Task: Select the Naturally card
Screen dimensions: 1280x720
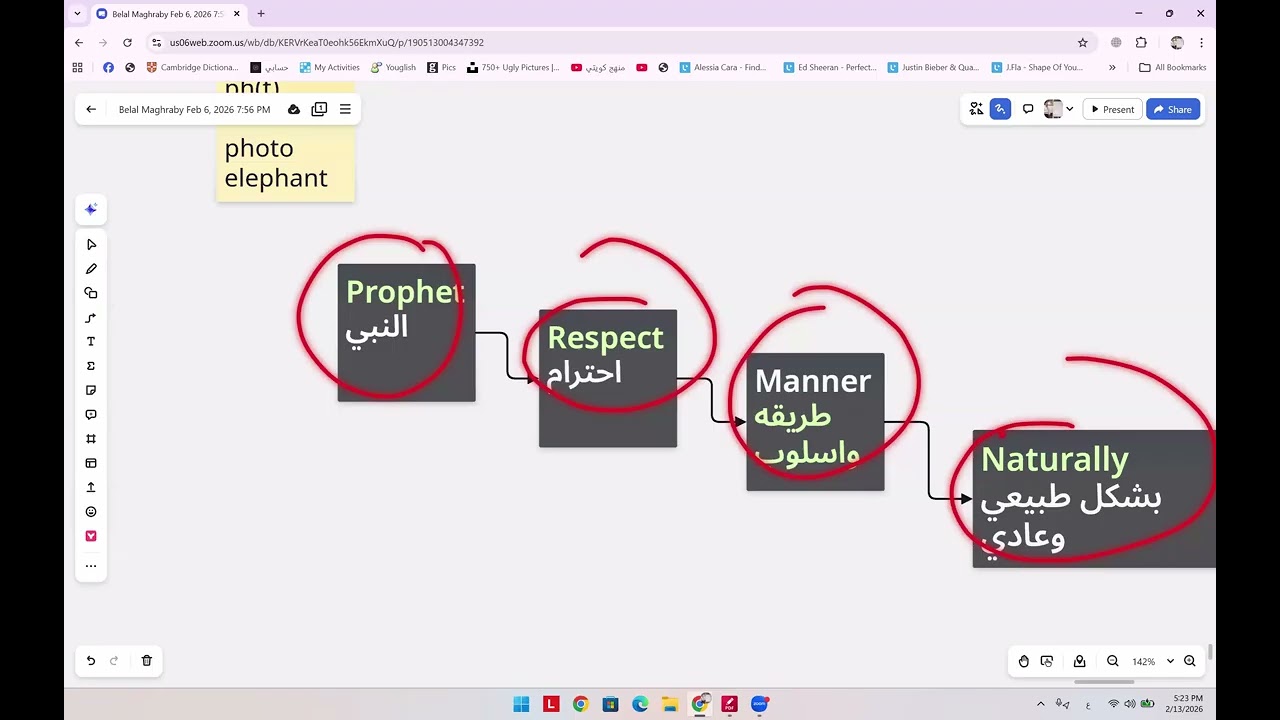Action: tap(1094, 499)
